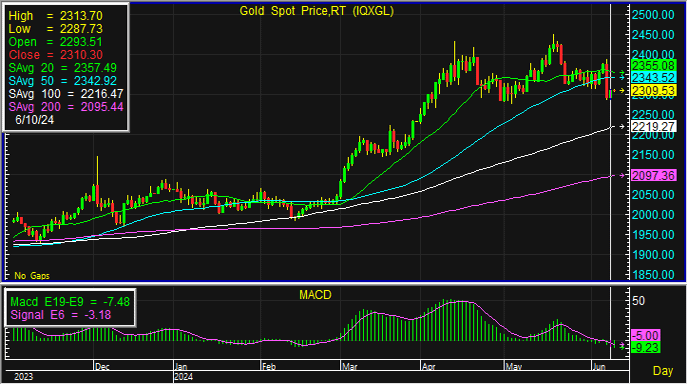Select the Close = 2310.30 readout
The height and width of the screenshot is (385, 688).
pyautogui.click(x=55, y=55)
